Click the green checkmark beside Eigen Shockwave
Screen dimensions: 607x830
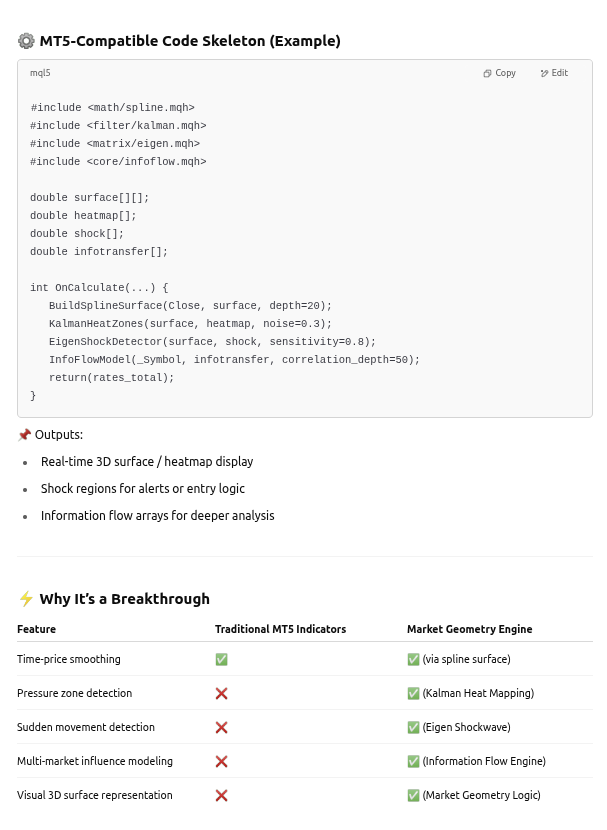point(413,728)
